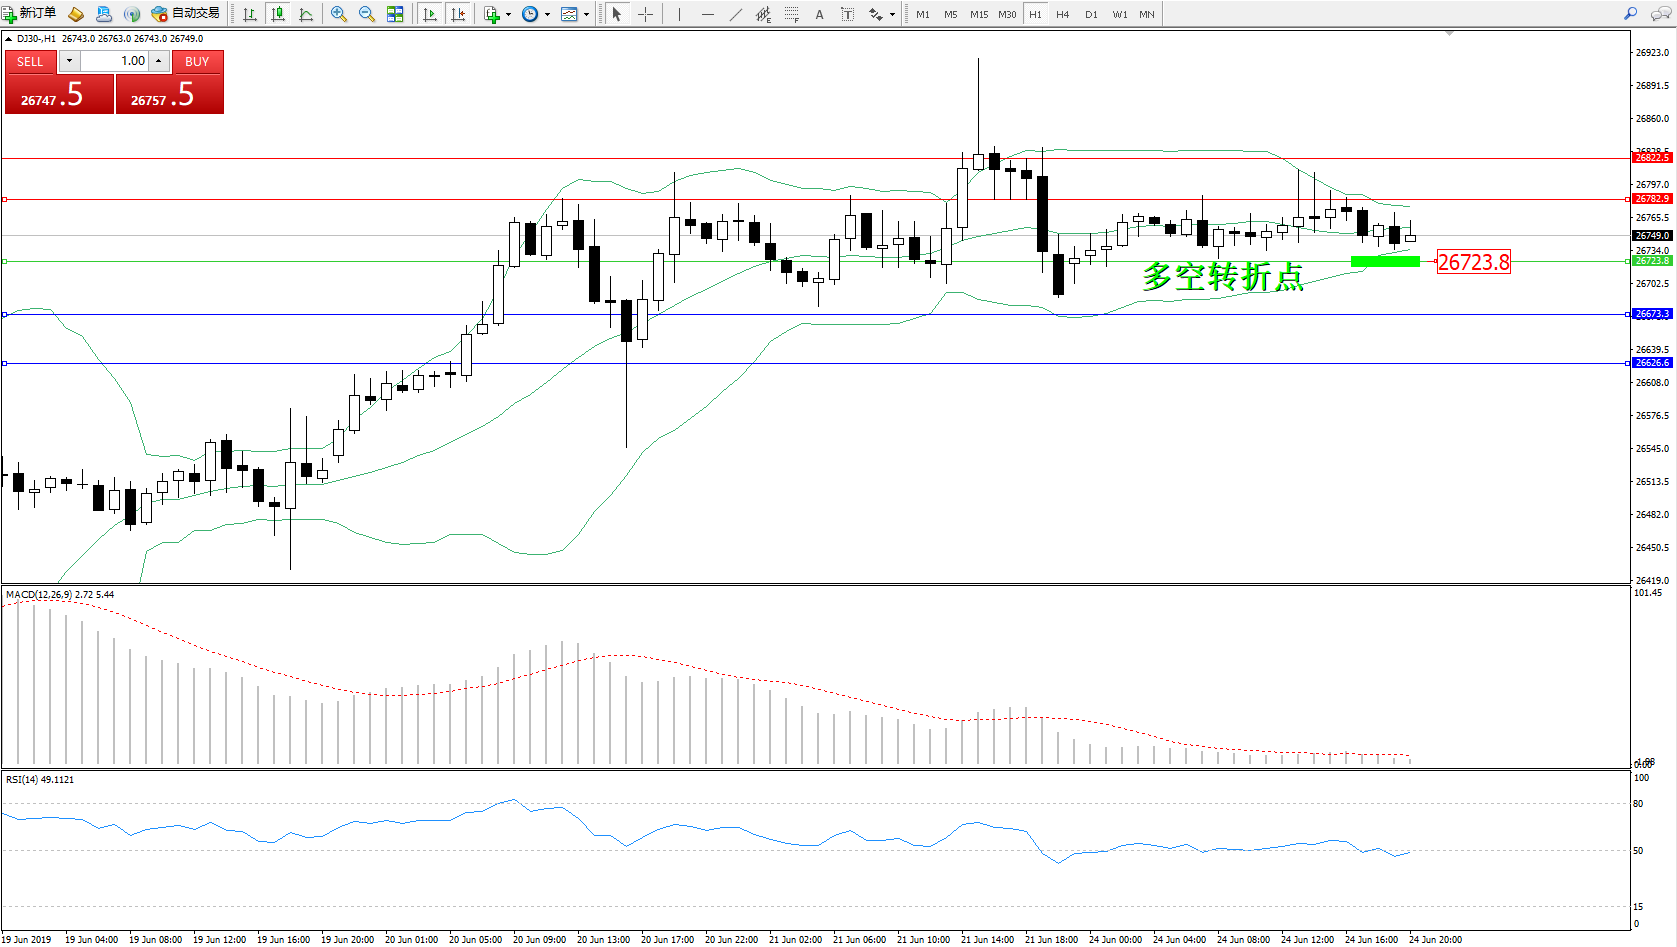The image size is (1677, 947).
Task: Click the New Order (新订单) button
Action: 29,13
